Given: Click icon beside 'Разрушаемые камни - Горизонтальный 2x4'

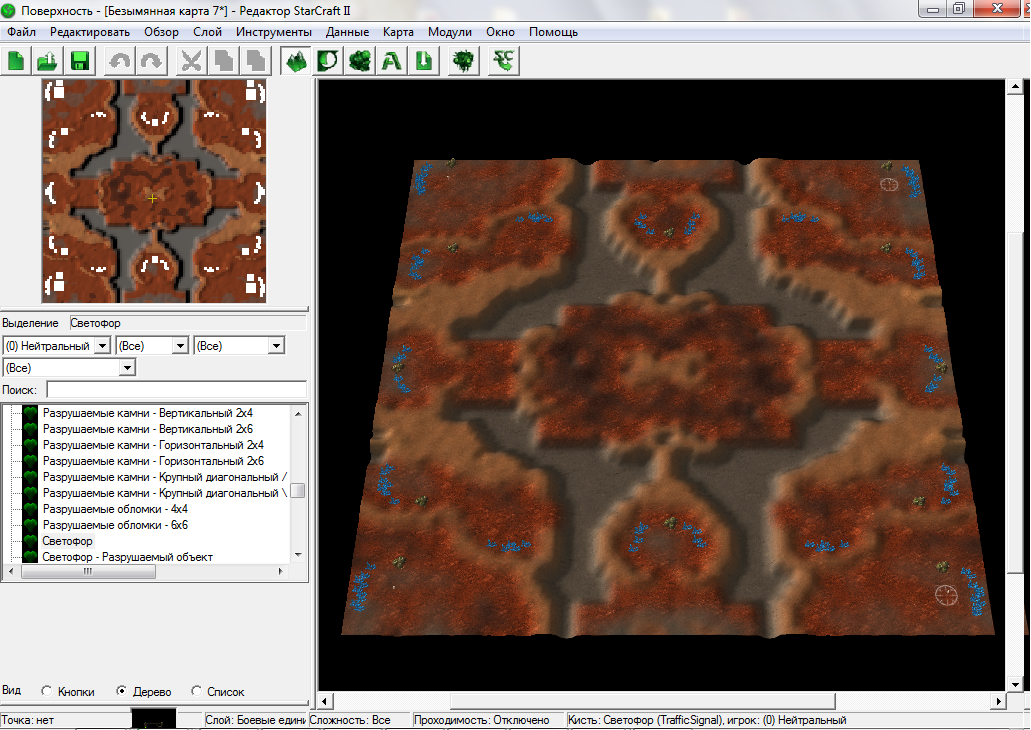Looking at the screenshot, I should pos(30,445).
